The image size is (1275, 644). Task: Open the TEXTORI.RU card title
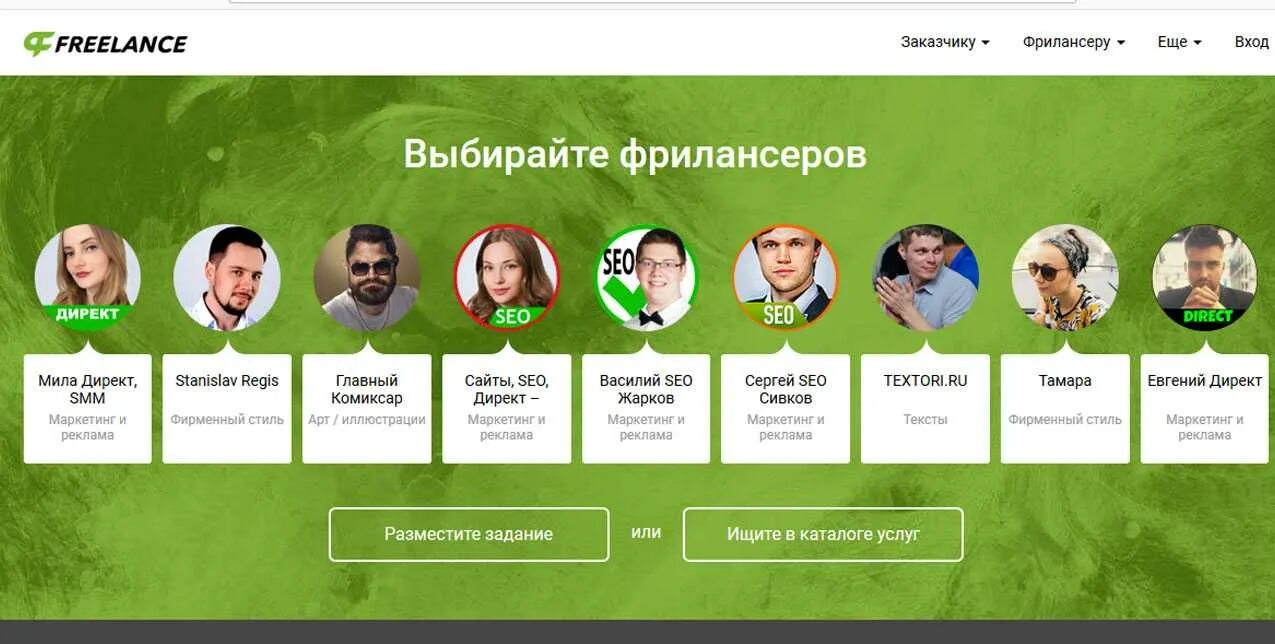pyautogui.click(x=925, y=381)
